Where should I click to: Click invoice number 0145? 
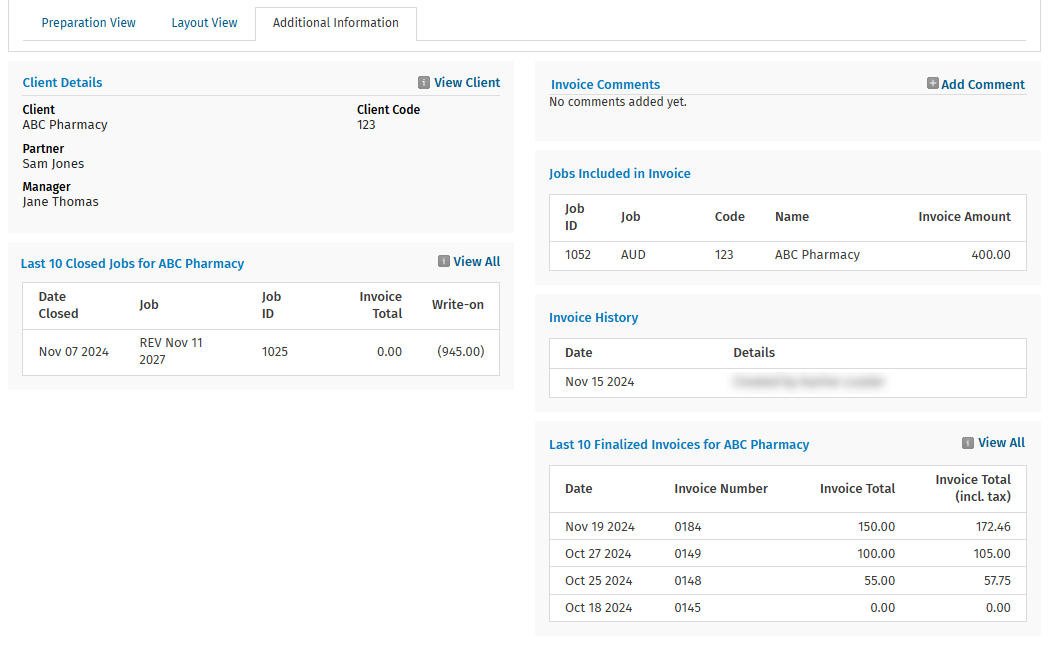(688, 608)
